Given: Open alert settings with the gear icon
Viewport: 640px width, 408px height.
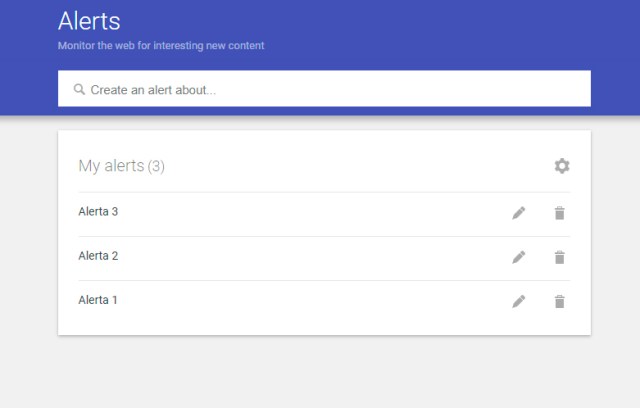Looking at the screenshot, I should [562, 166].
